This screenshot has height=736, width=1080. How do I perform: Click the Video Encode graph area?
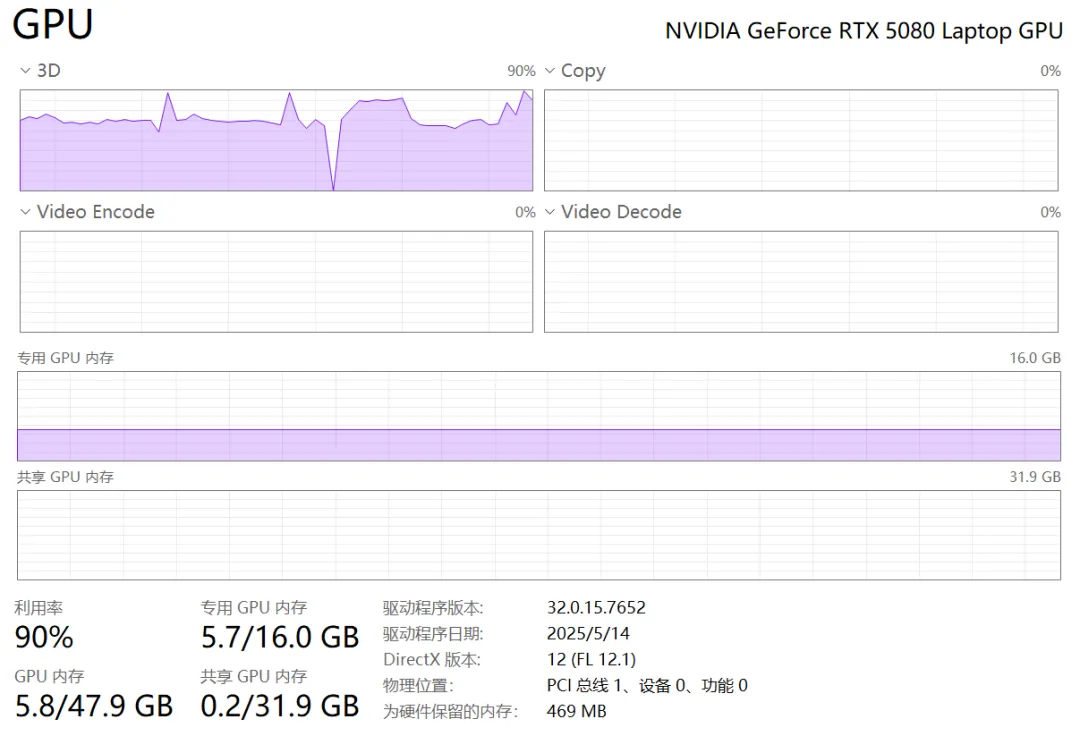pyautogui.click(x=276, y=281)
